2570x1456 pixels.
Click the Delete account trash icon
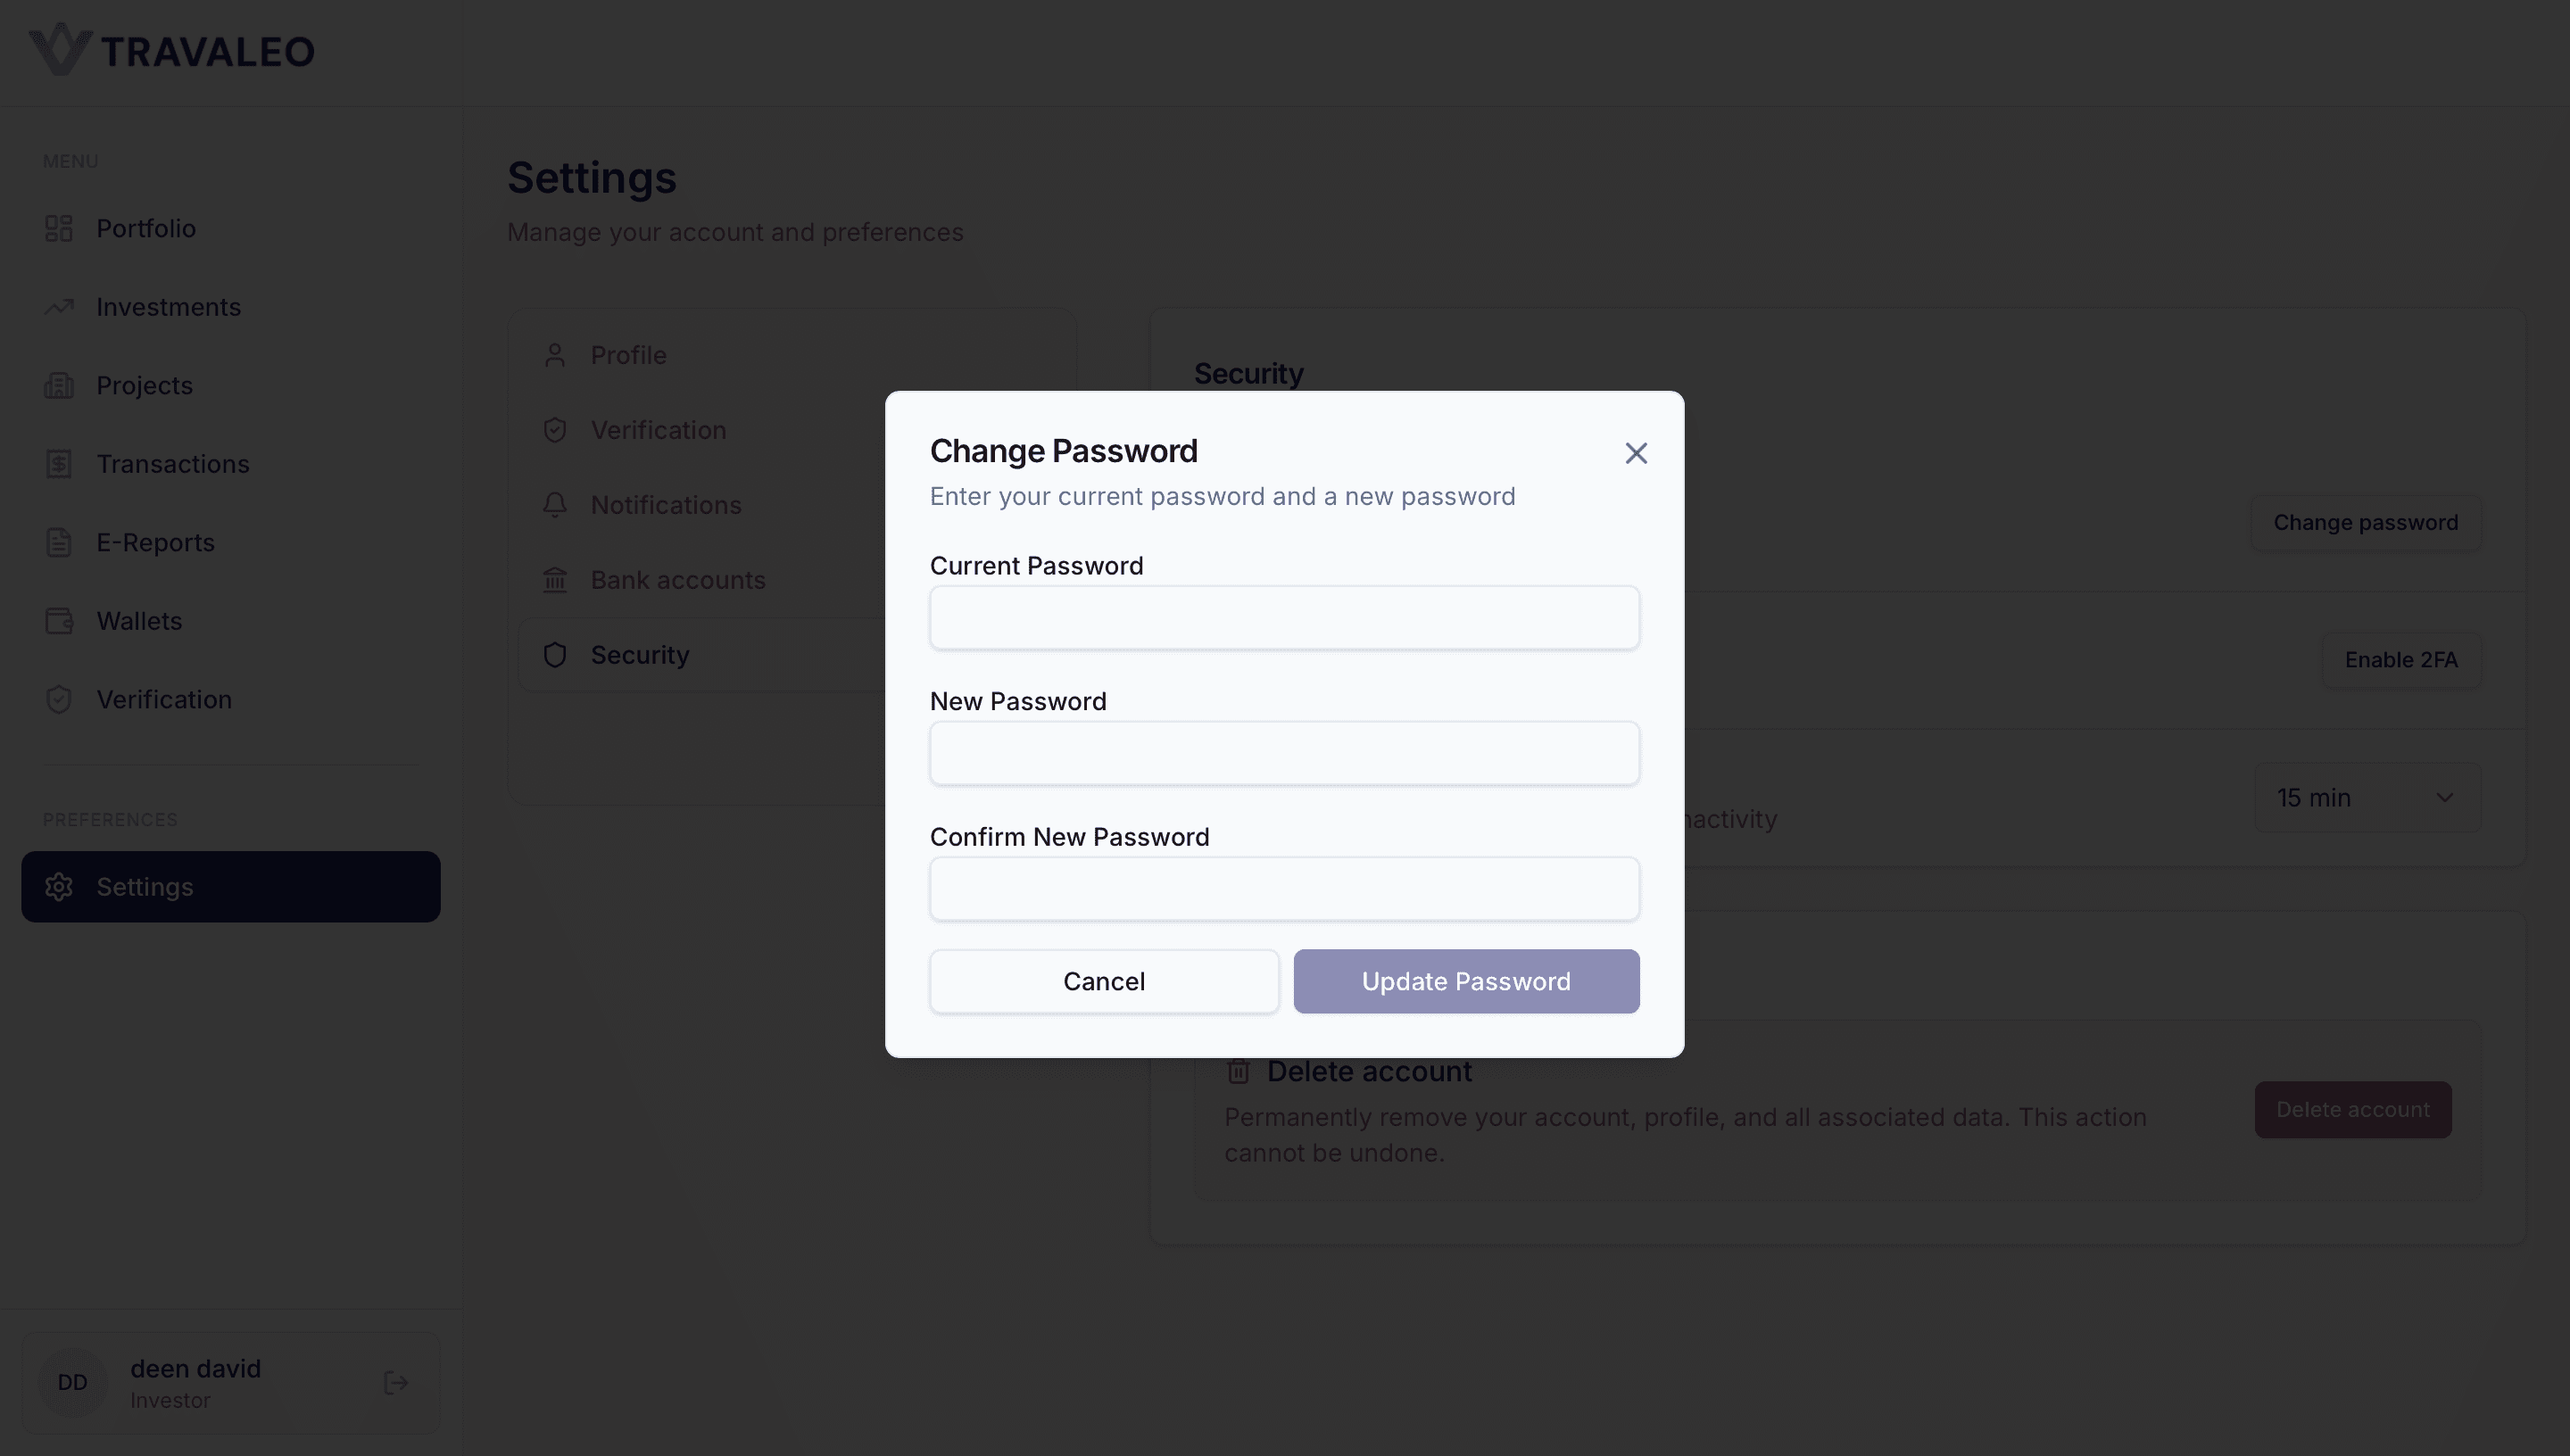click(1238, 1071)
